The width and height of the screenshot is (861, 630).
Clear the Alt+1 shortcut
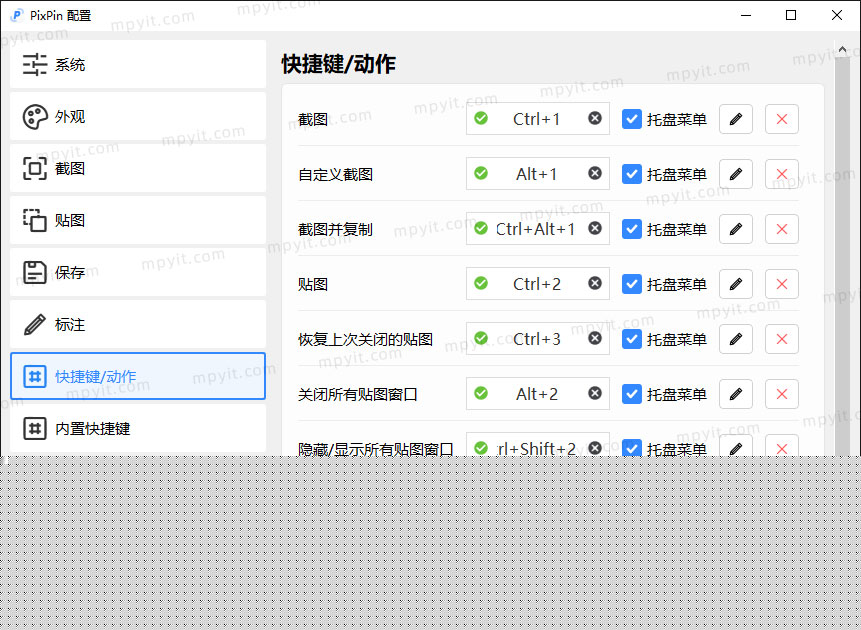(595, 174)
